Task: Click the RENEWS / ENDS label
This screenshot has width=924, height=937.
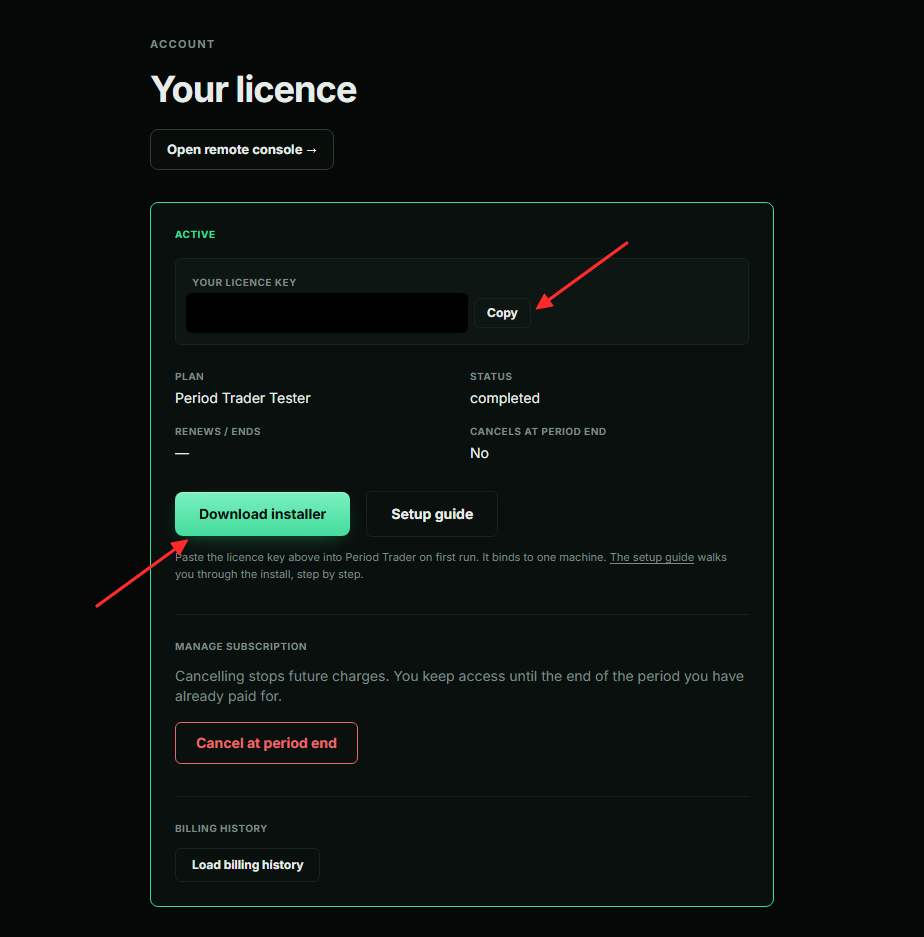Action: coord(218,431)
